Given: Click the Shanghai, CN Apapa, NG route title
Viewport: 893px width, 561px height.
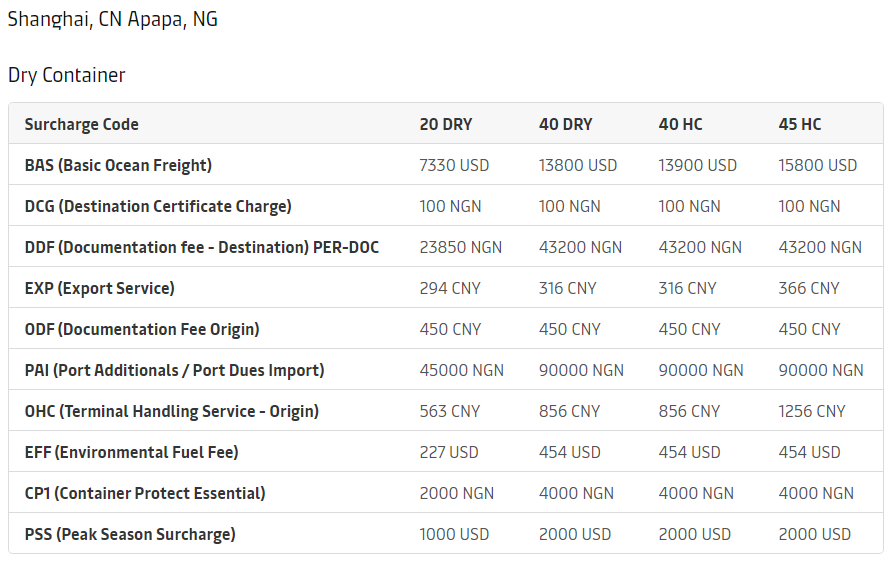Looking at the screenshot, I should (x=113, y=19).
